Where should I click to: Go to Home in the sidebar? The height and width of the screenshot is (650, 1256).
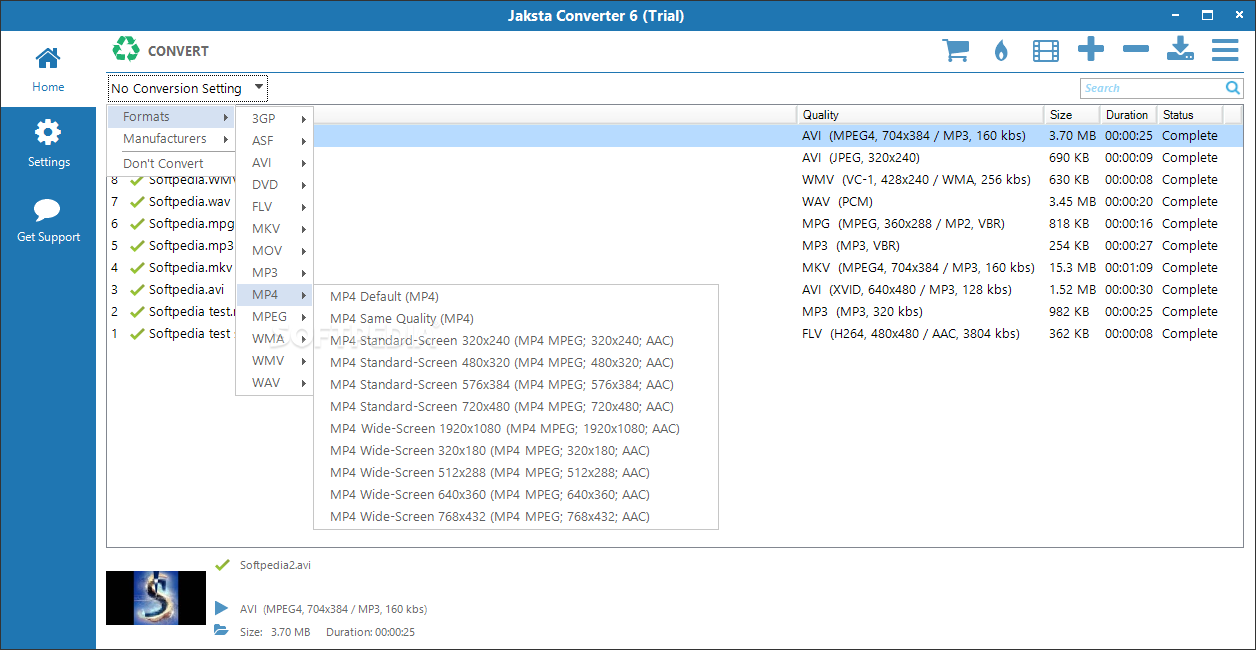coord(48,69)
